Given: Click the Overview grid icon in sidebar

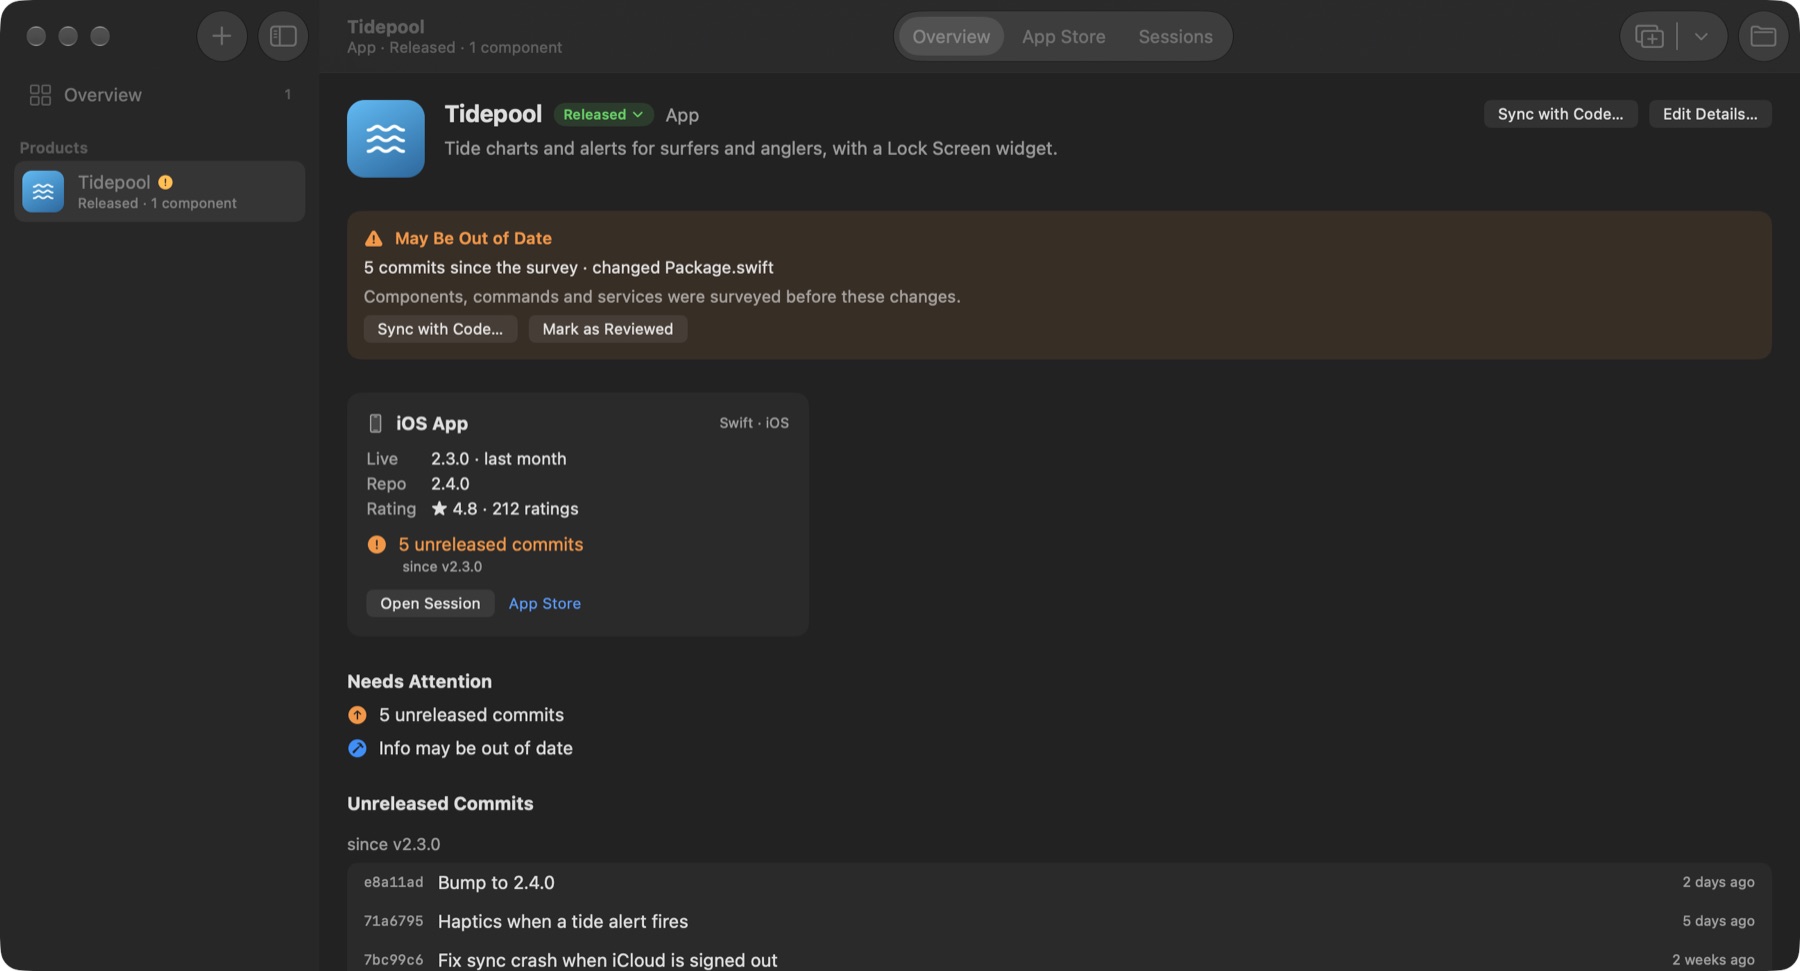Looking at the screenshot, I should [40, 95].
